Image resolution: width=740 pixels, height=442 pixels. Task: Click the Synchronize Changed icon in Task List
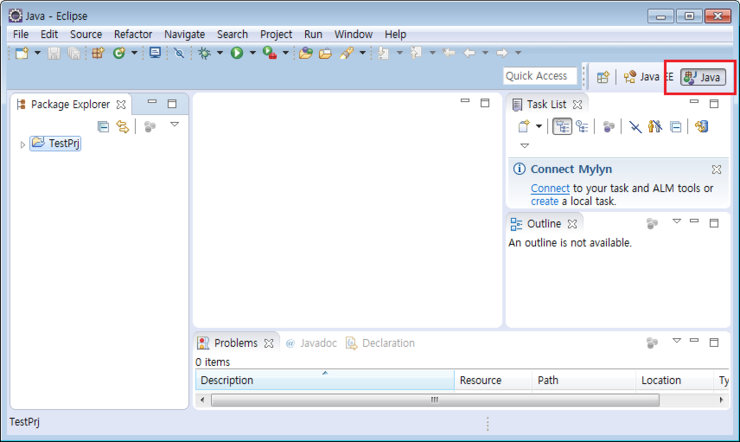(x=702, y=126)
